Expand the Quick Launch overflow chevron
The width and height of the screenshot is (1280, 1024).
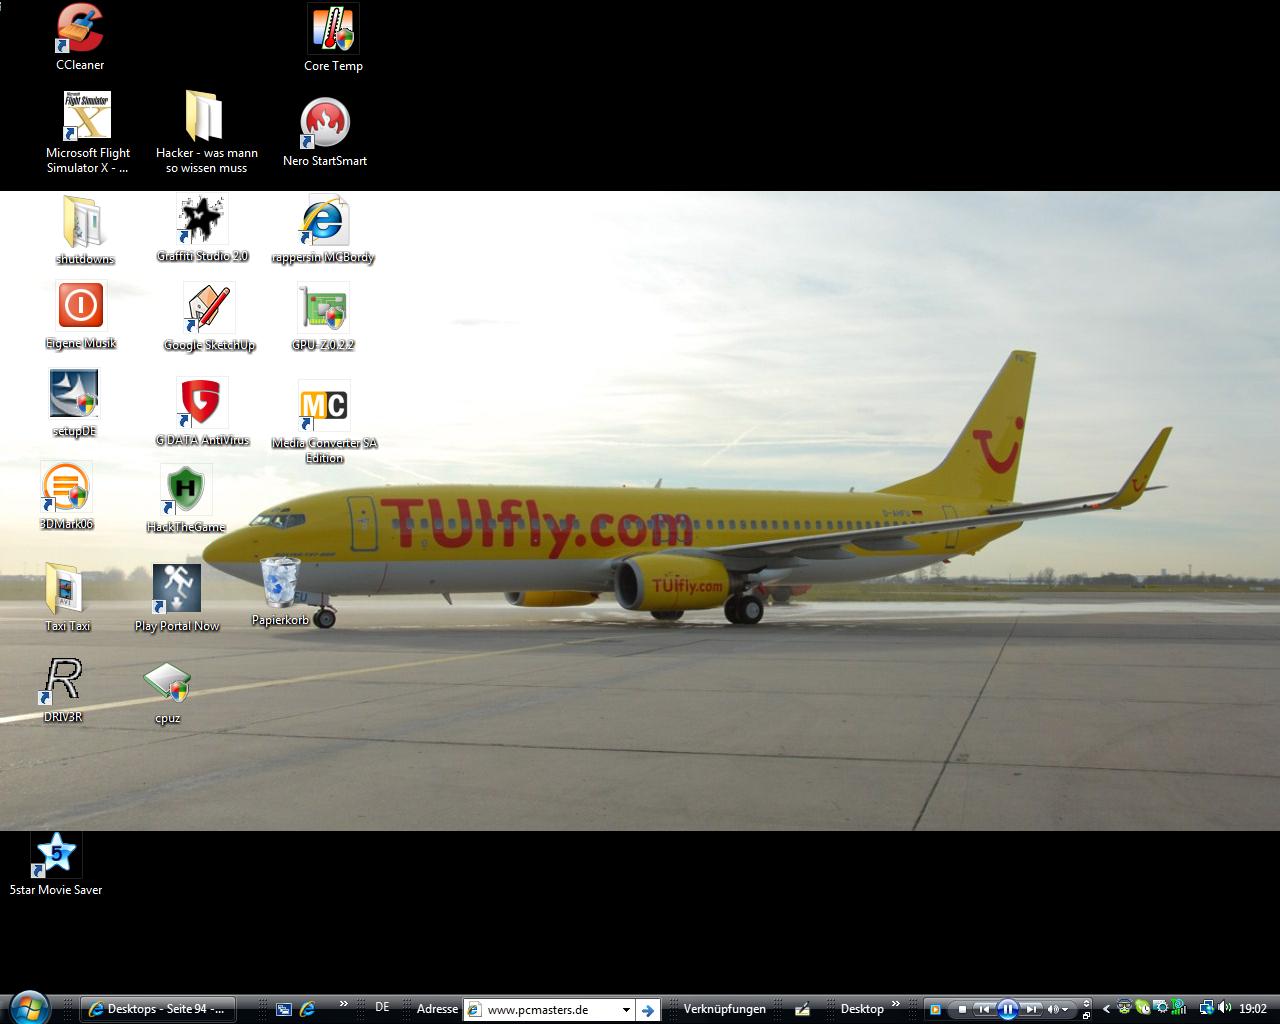pos(343,1004)
